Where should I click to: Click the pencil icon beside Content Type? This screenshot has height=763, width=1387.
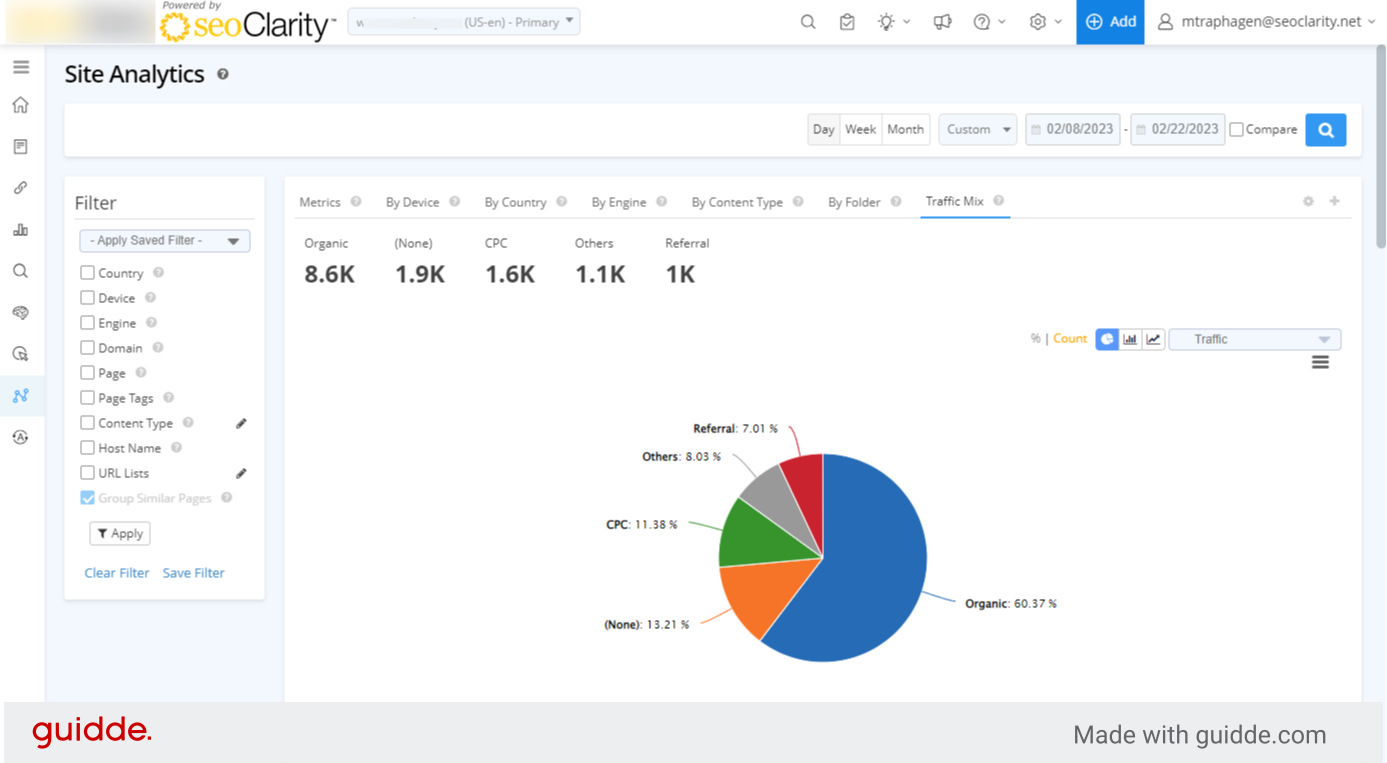tap(240, 423)
